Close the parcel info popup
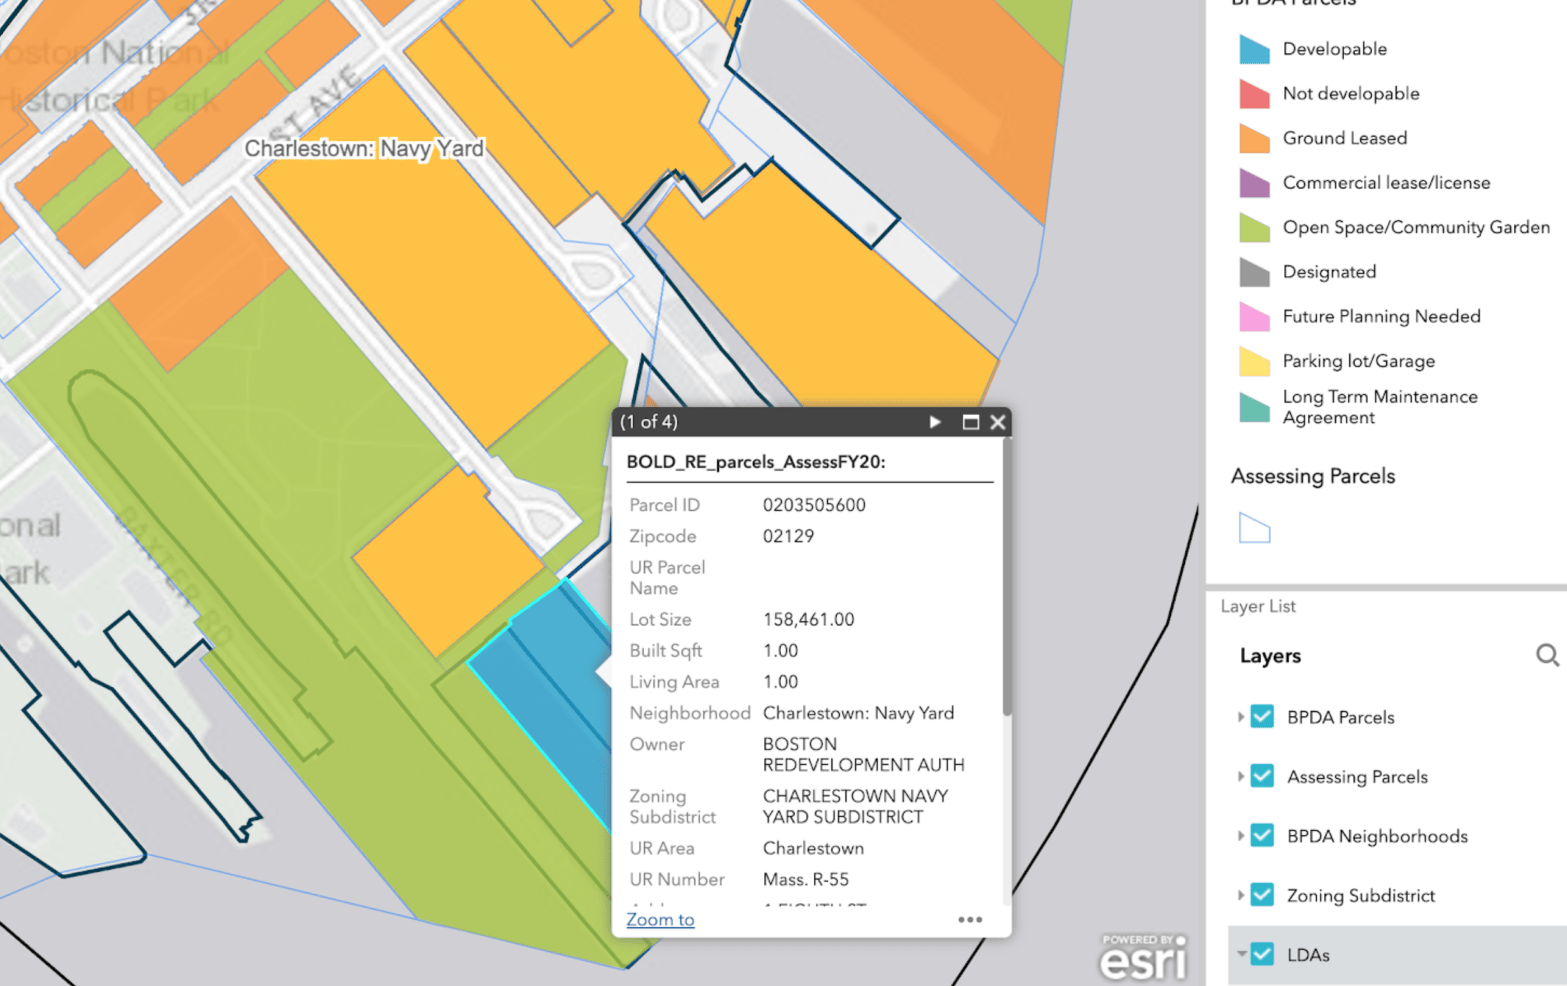Screen dimensions: 1567x986 (997, 422)
